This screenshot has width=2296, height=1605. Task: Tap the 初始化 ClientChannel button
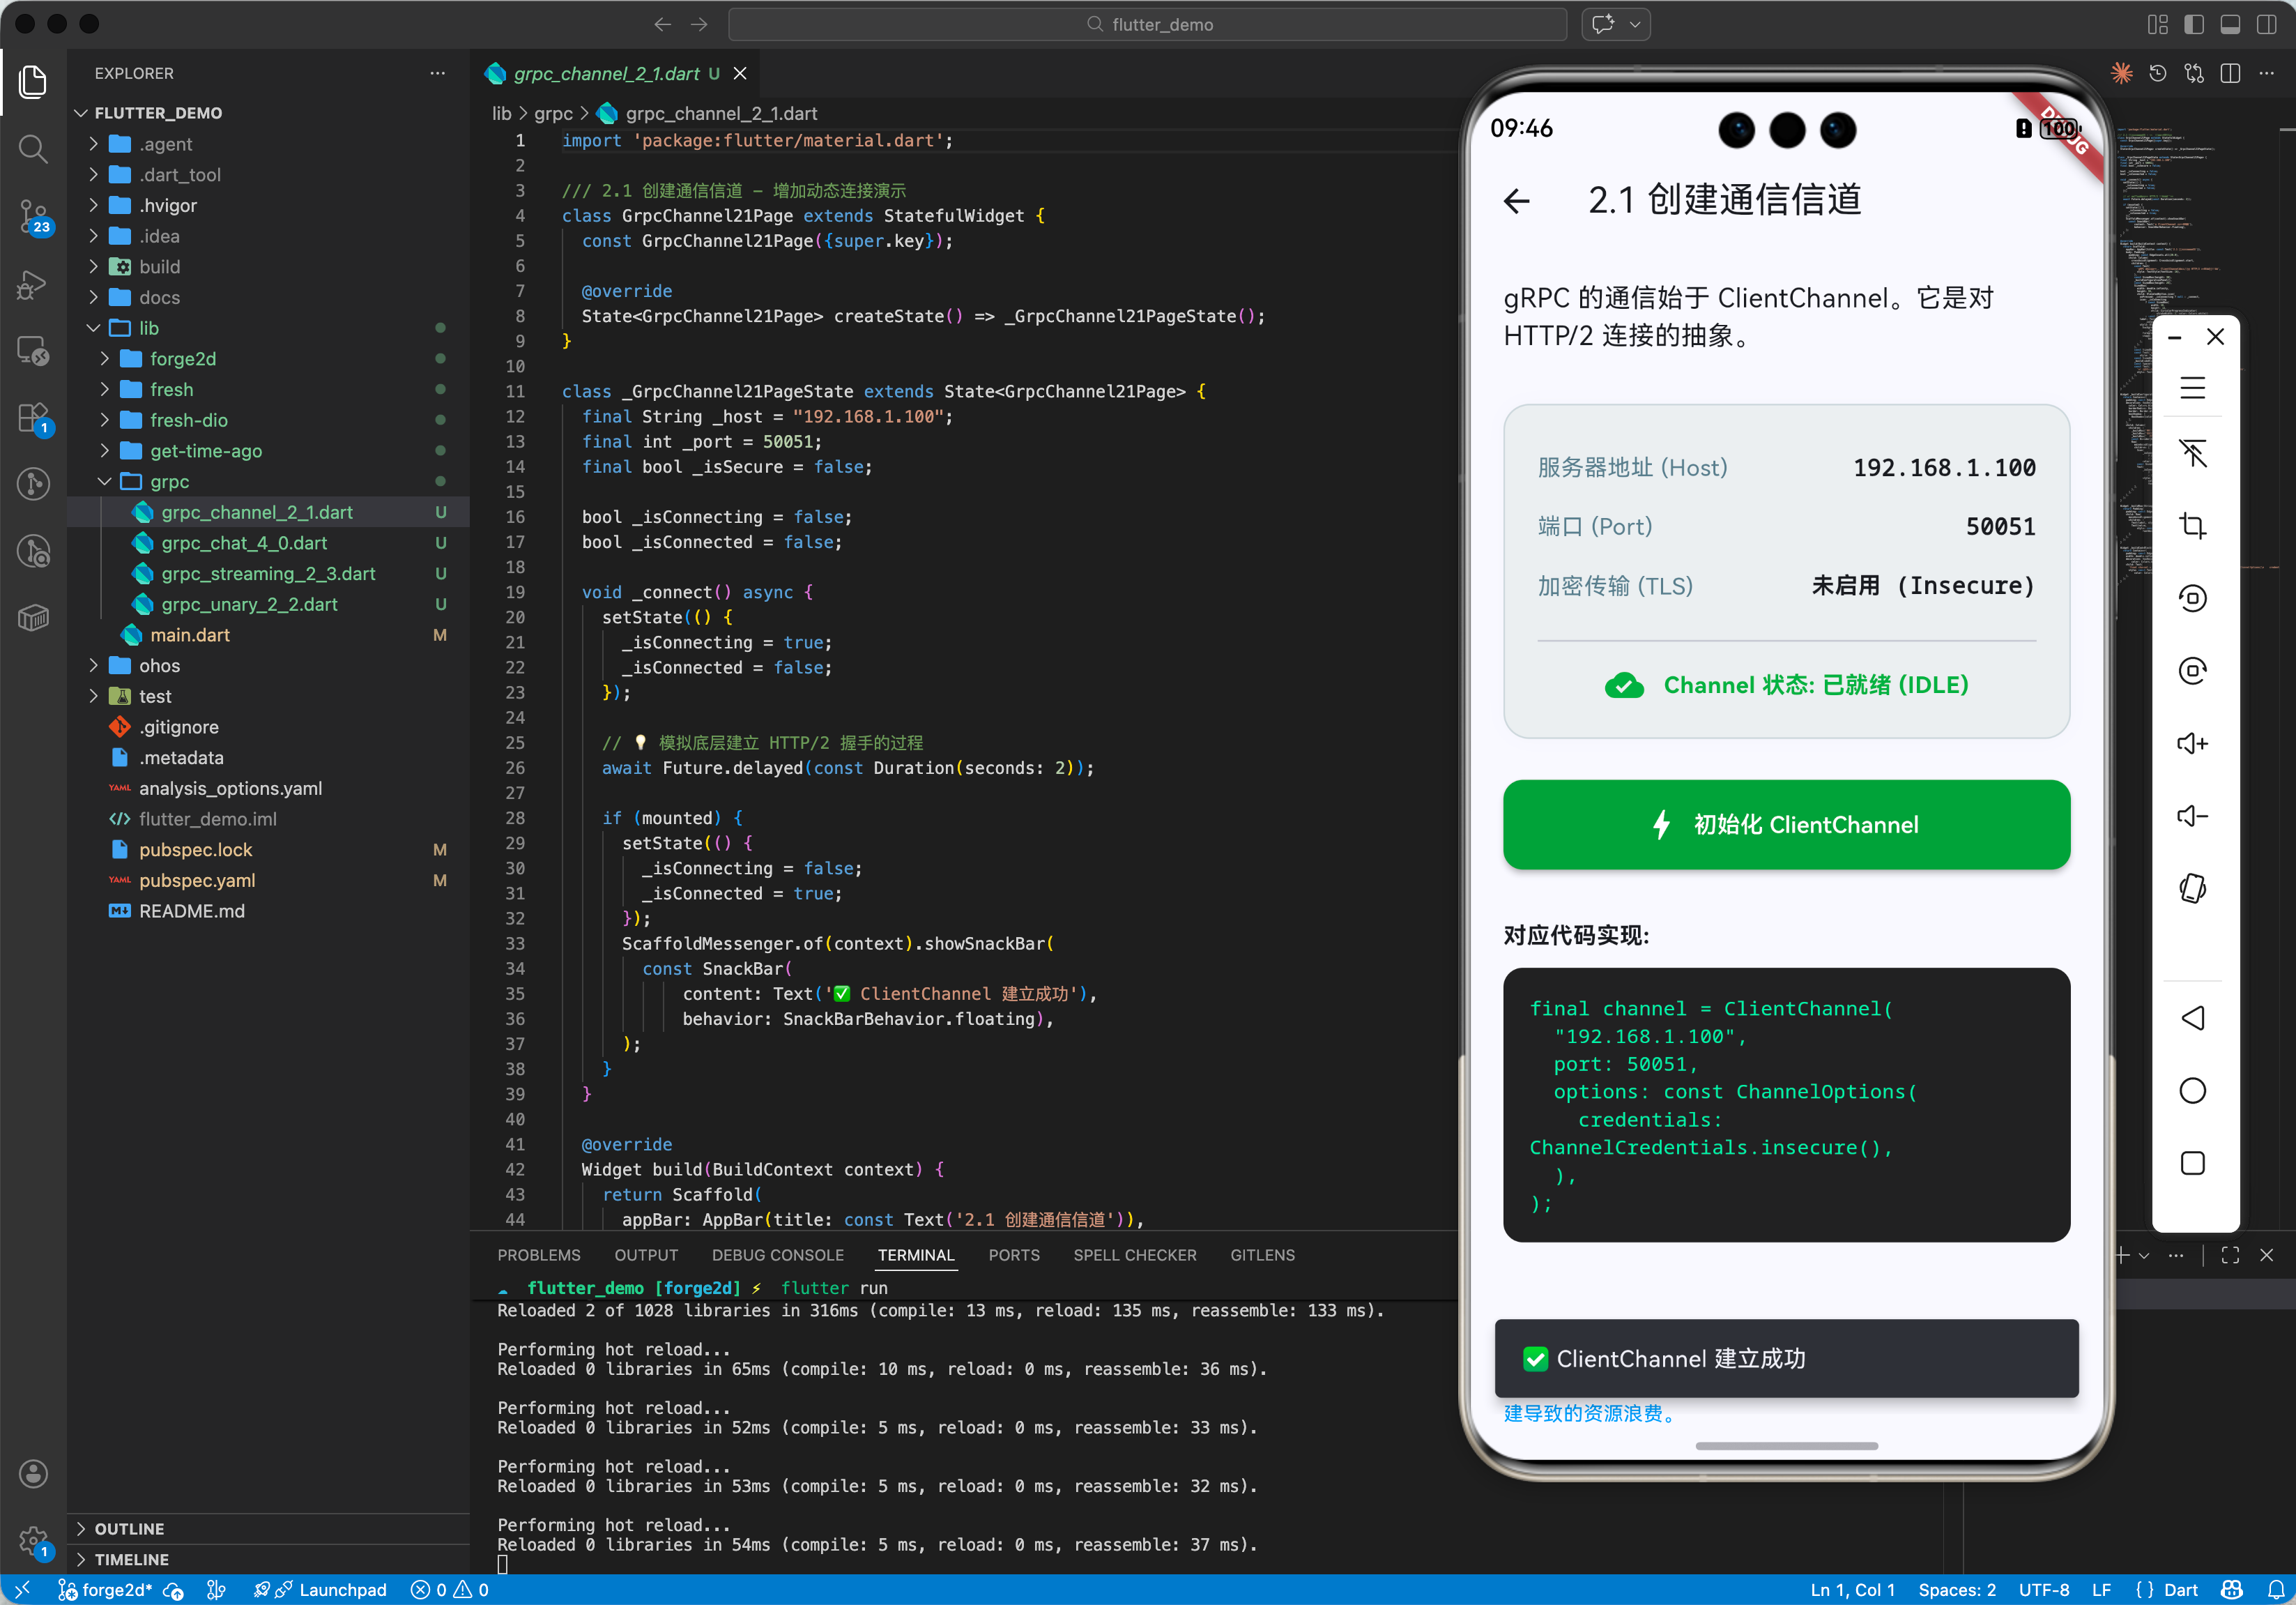click(1786, 824)
